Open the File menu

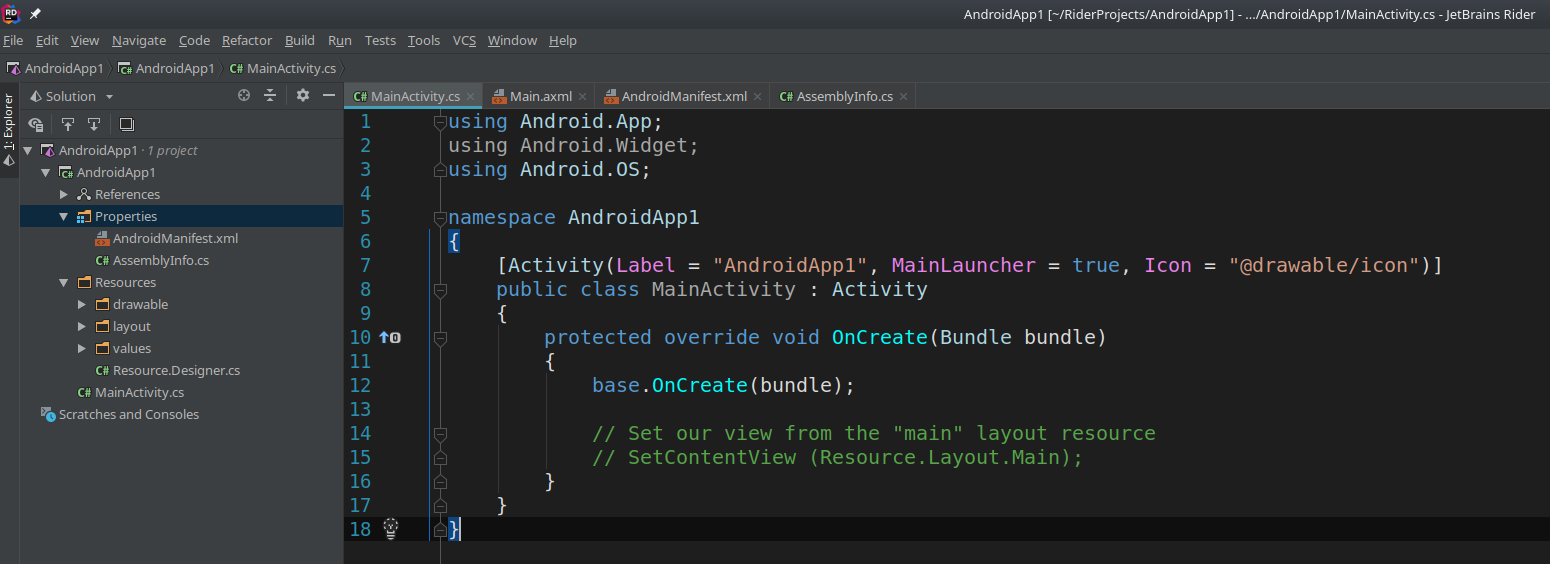(13, 41)
